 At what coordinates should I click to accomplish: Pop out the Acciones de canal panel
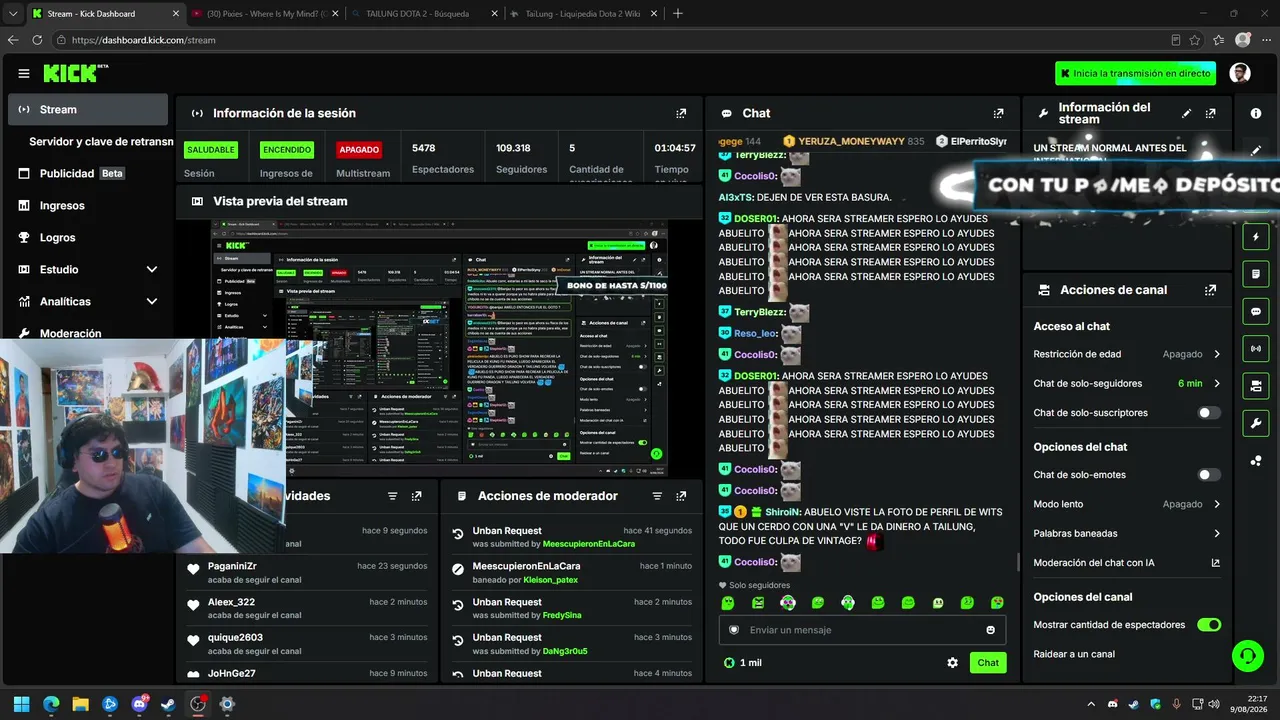pos(1211,290)
